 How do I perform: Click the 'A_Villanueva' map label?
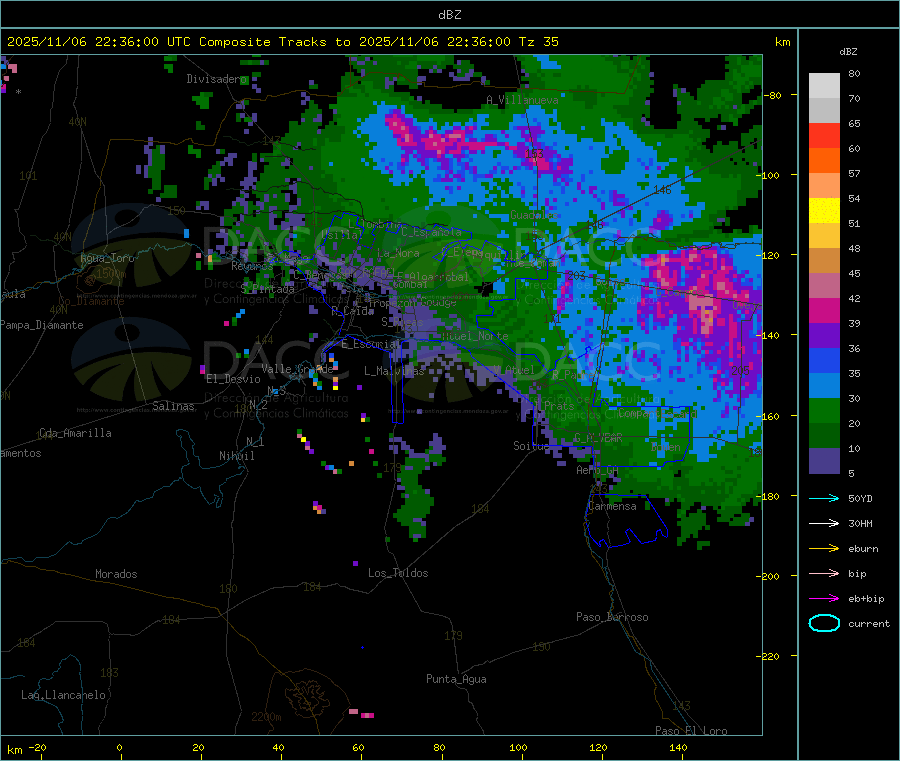522,100
